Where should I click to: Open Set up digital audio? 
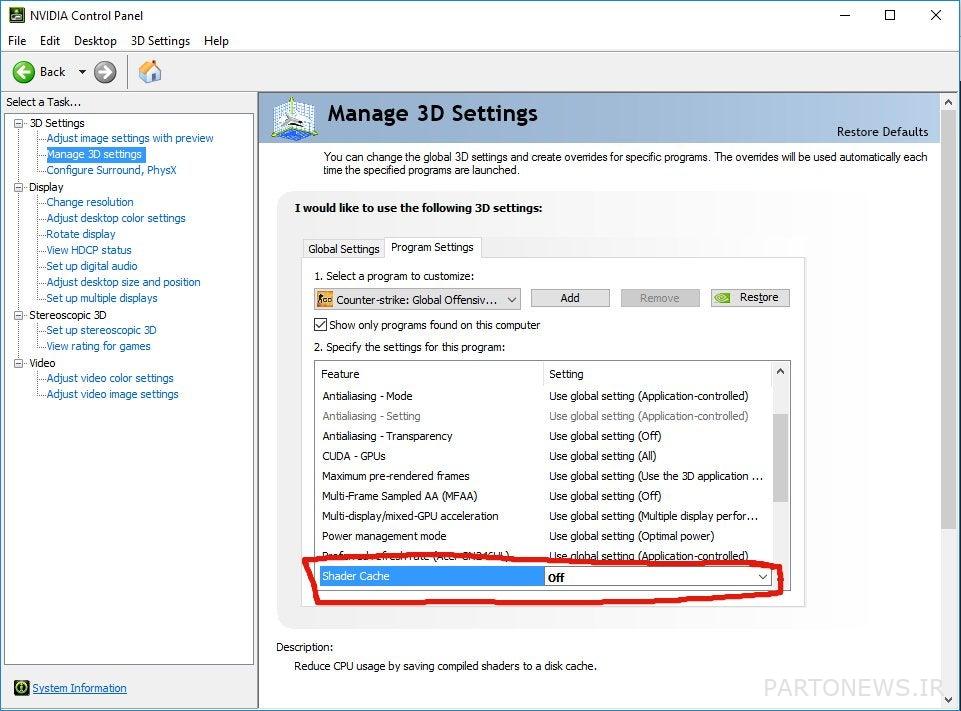coord(92,266)
